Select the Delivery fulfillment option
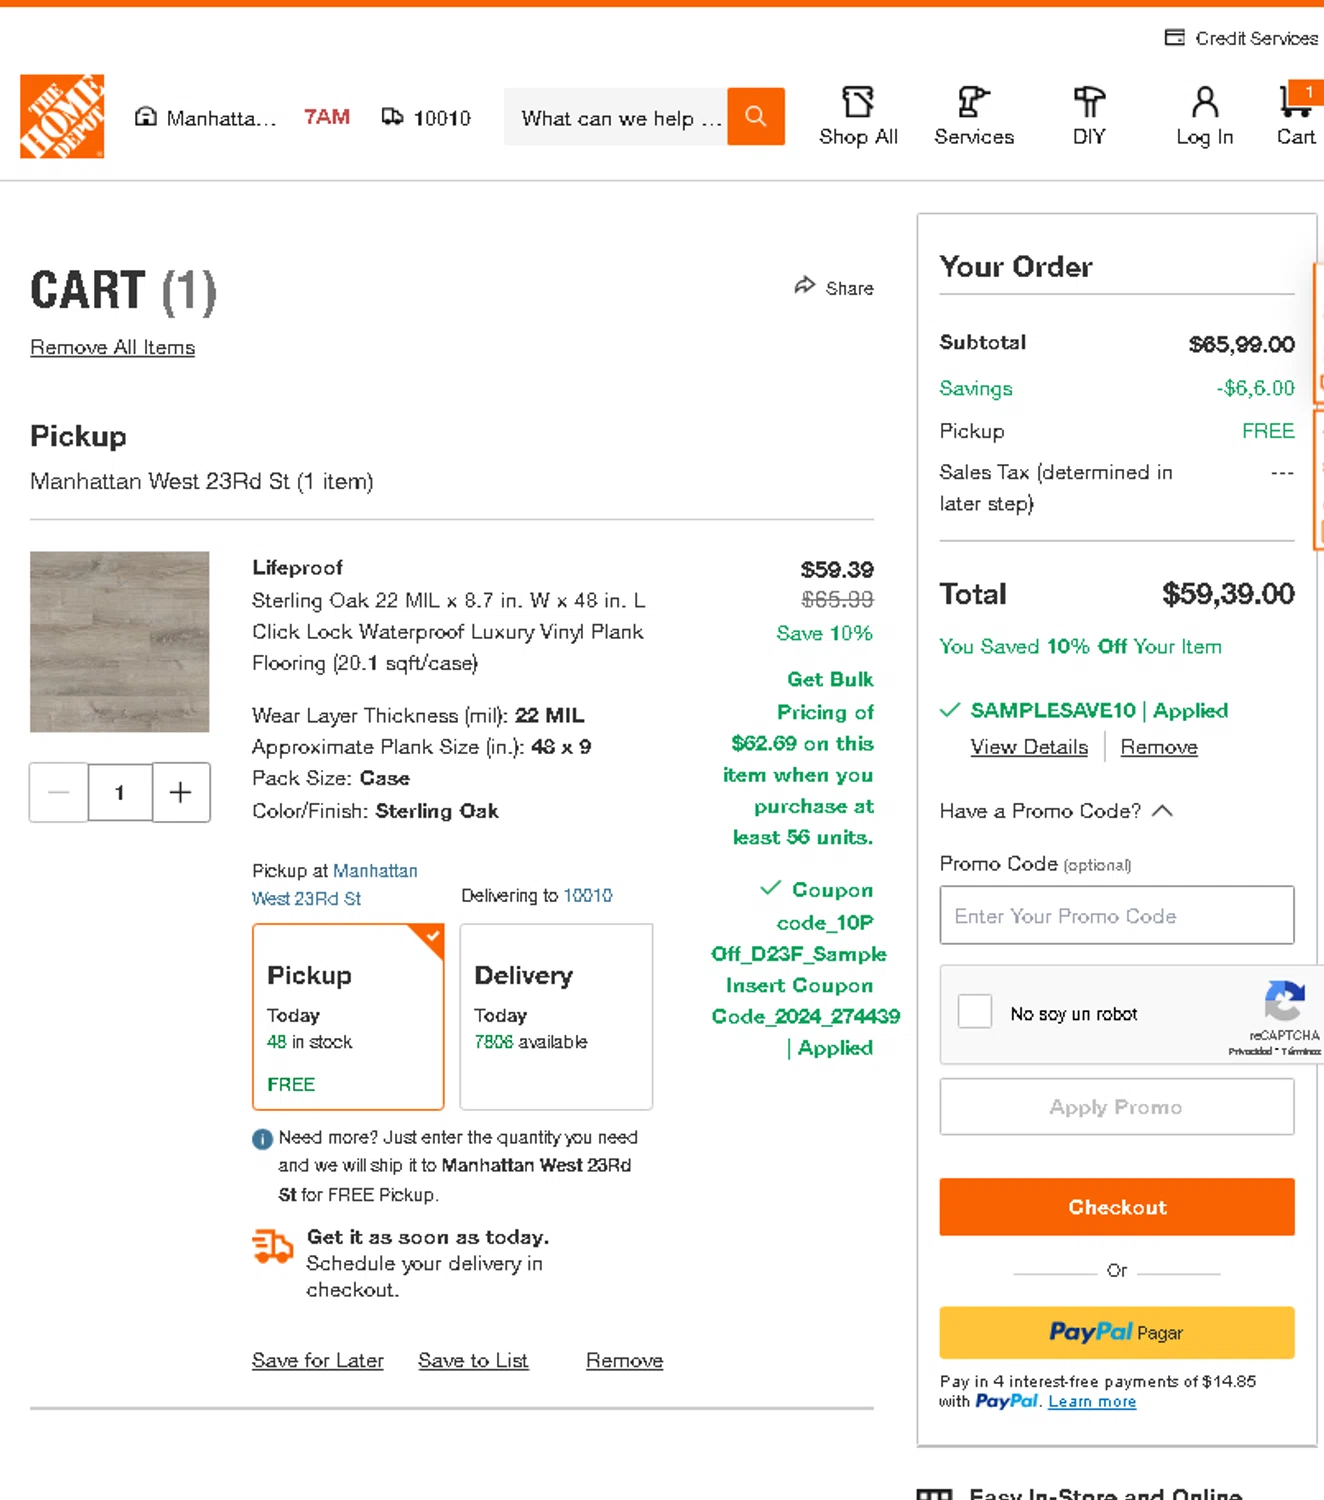Image resolution: width=1324 pixels, height=1500 pixels. click(x=556, y=1017)
